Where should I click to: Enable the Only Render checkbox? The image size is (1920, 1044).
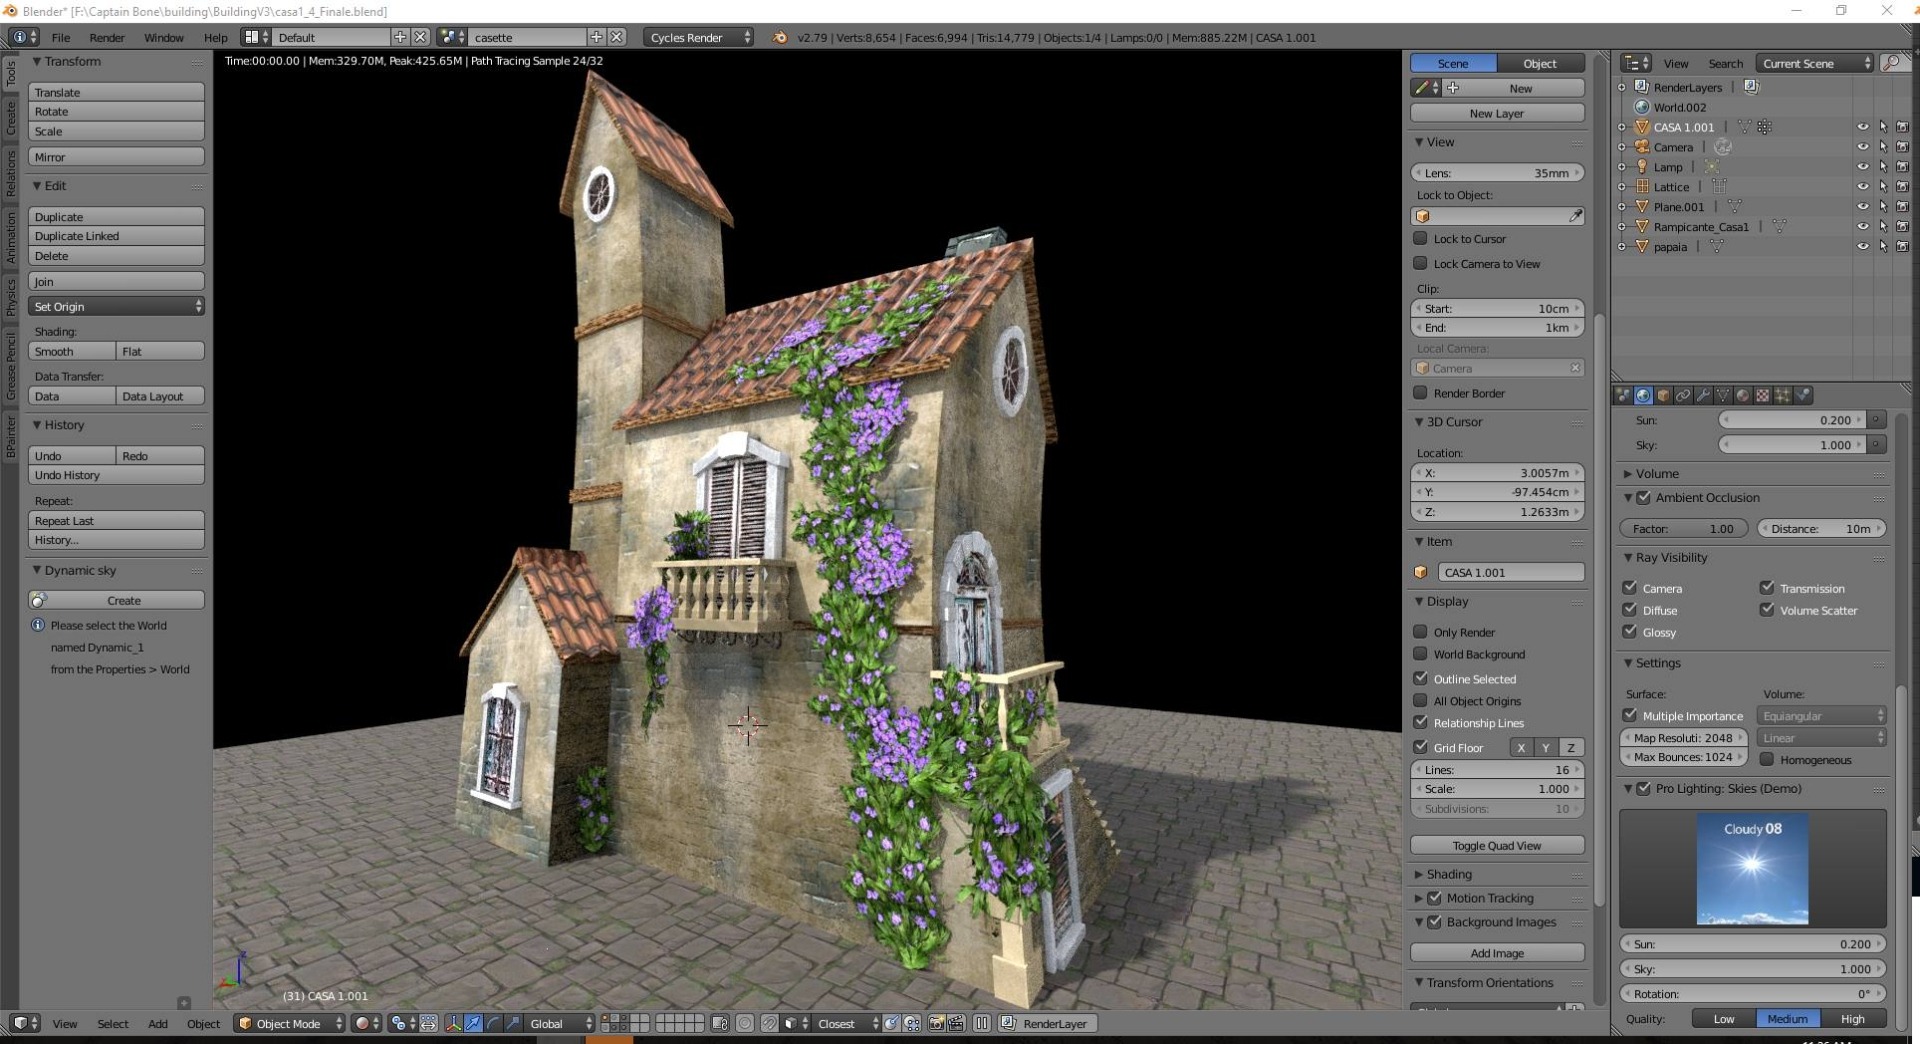pyautogui.click(x=1420, y=631)
